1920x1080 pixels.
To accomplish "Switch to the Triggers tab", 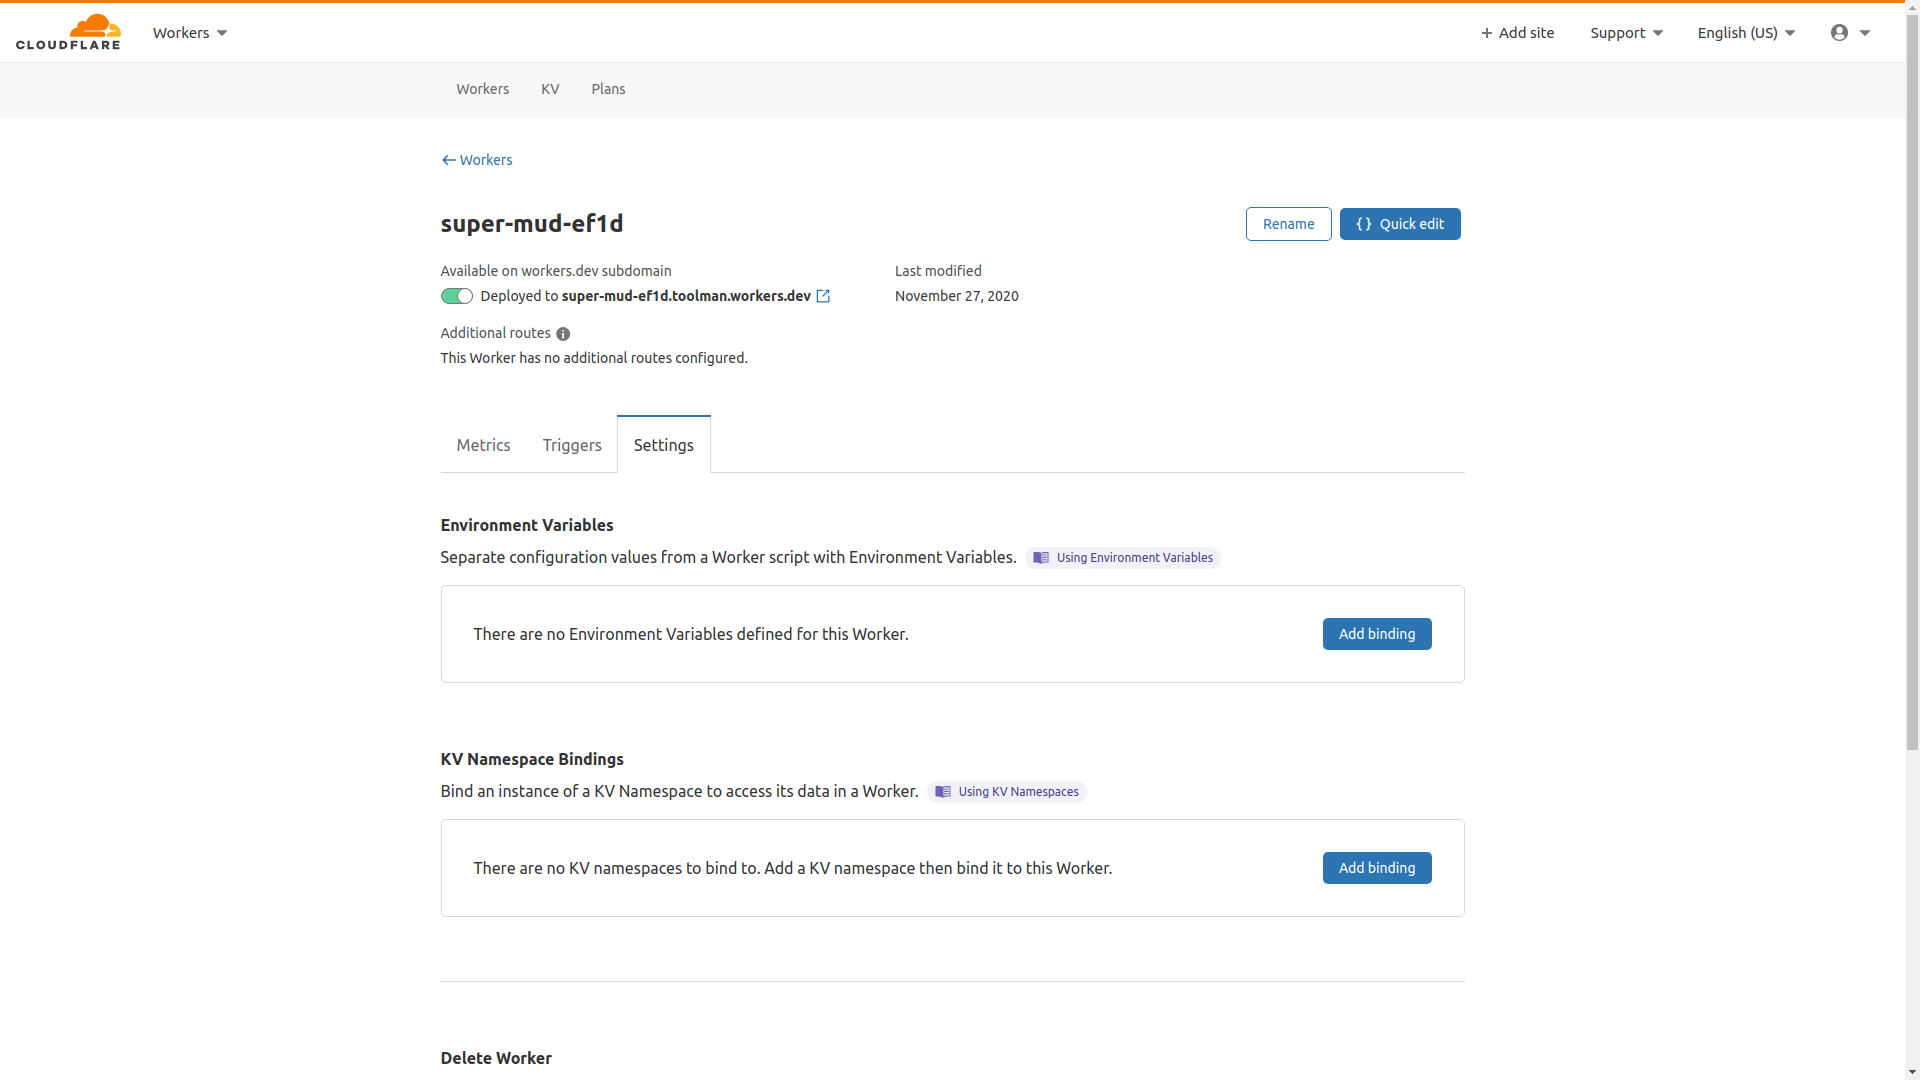I will (572, 445).
